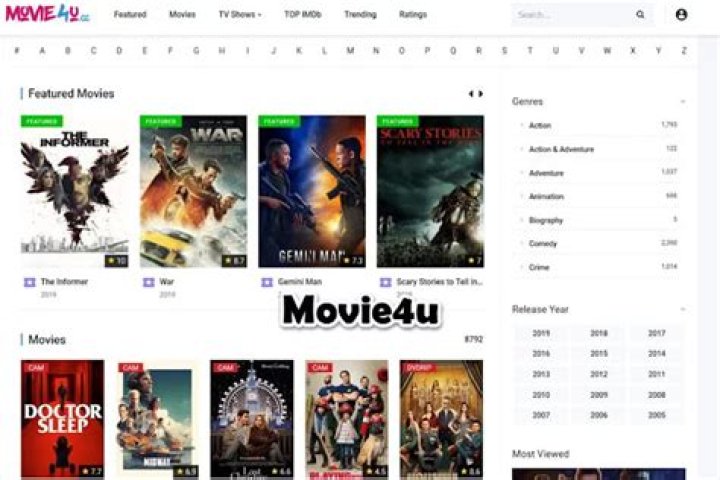Open the Scary Stories poster
Screen dimensions: 720x480
(x=430, y=191)
